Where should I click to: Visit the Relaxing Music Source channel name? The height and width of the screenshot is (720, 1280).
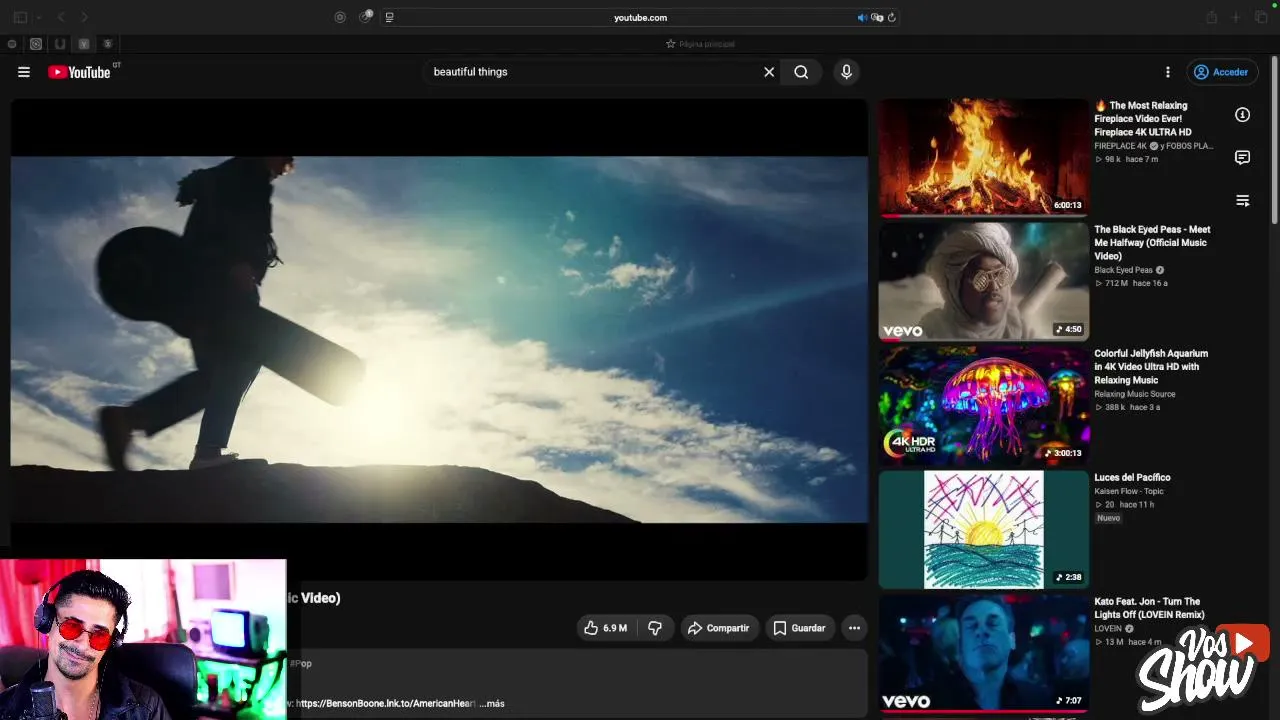(x=1134, y=394)
